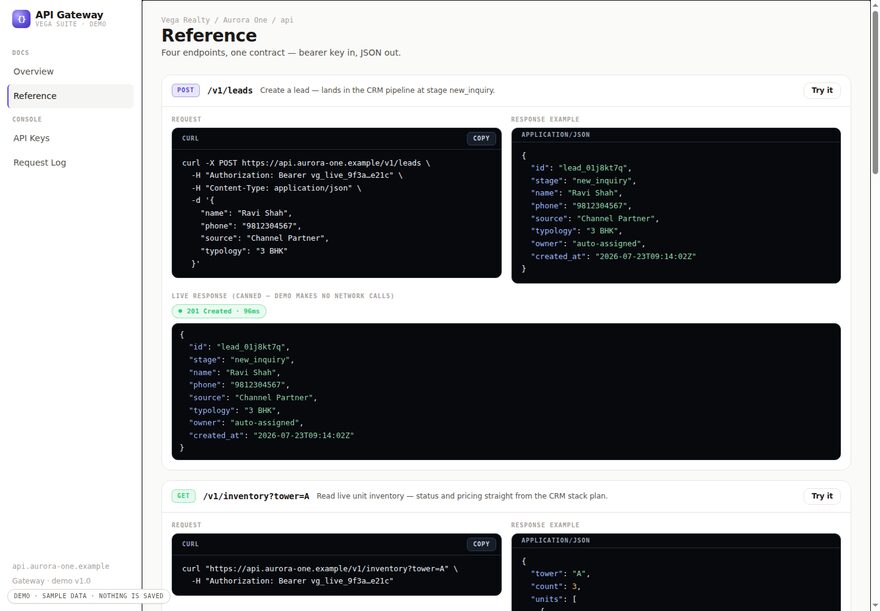Click the Reference page heading

[x=209, y=35]
